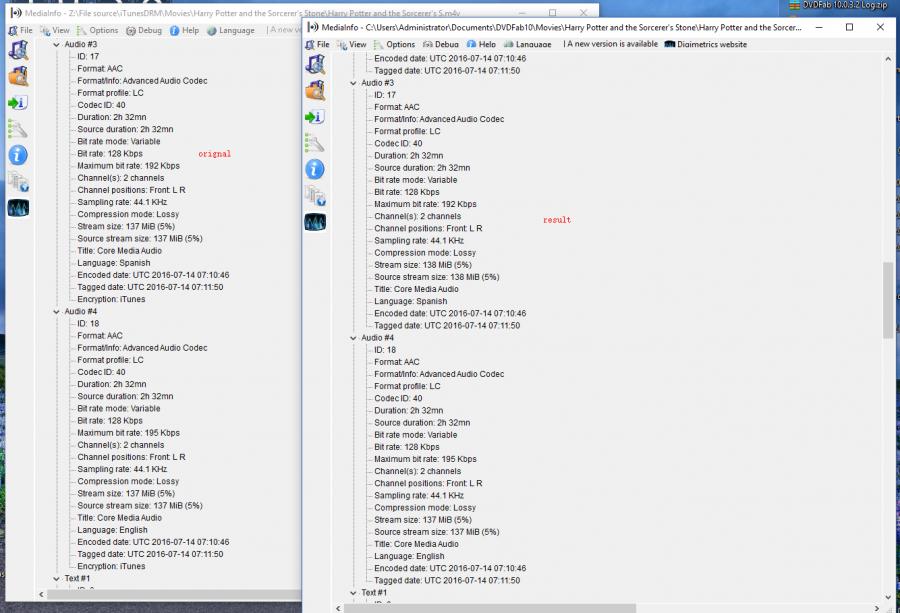900x613 pixels.
Task: Click documents-with-globe icon in back window sidebar
Action: pos(18,181)
